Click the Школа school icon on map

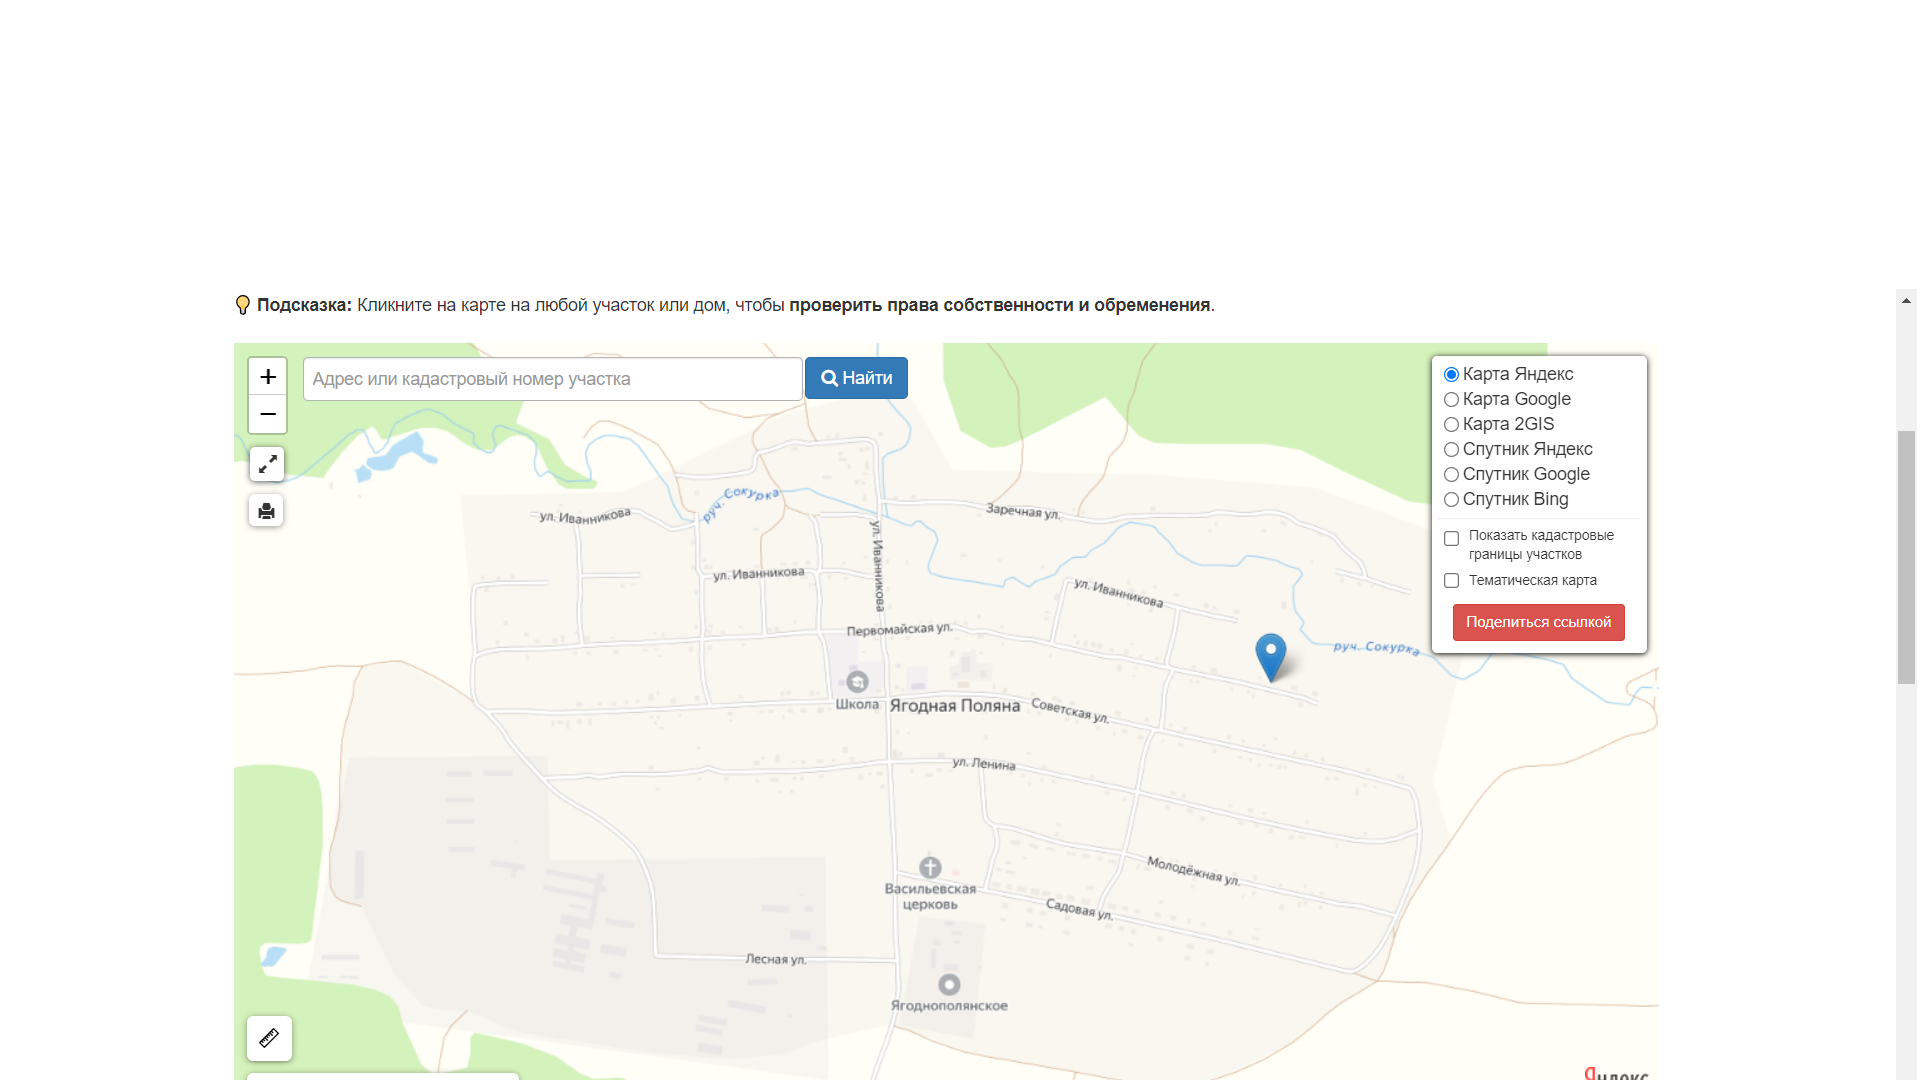(x=857, y=682)
